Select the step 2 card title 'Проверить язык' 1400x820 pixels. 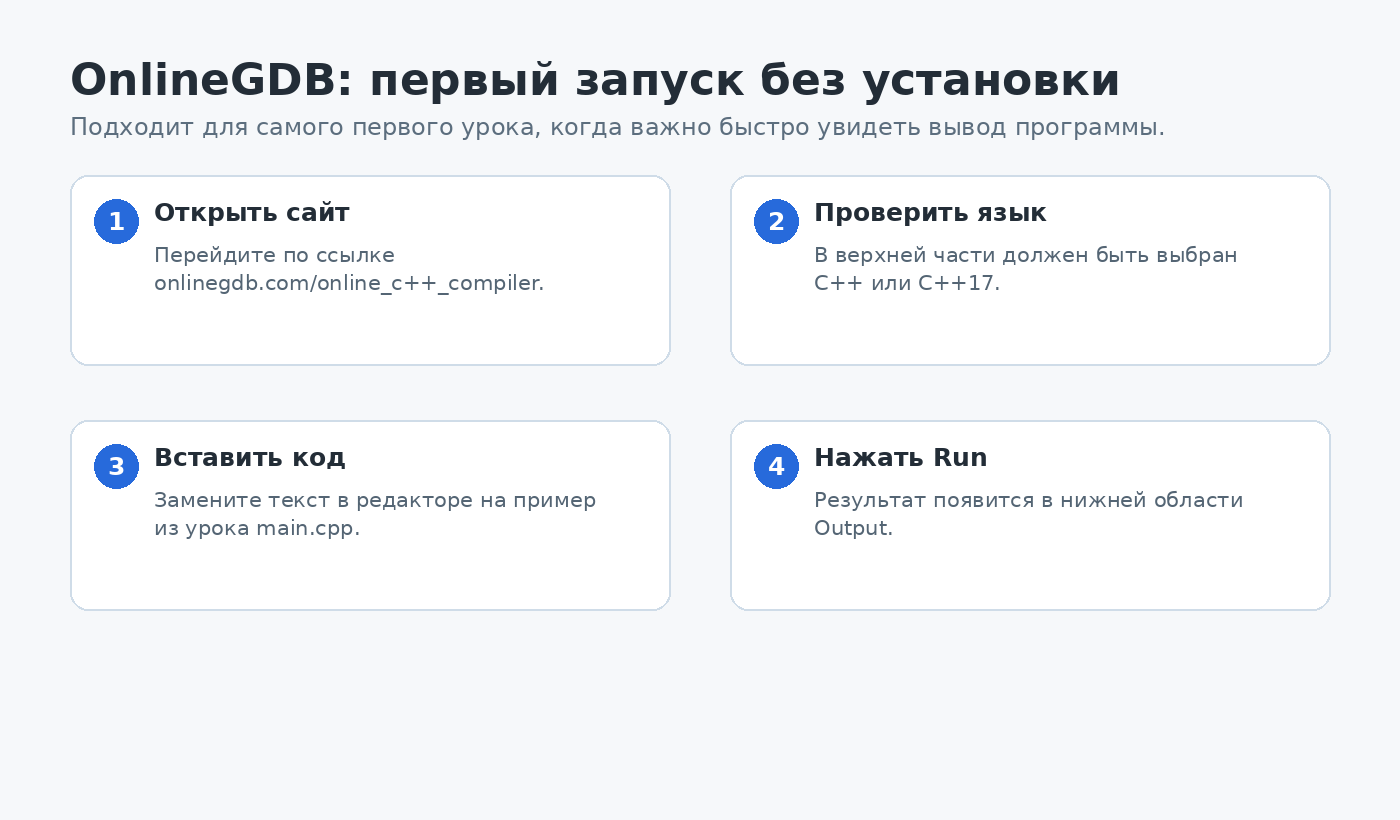pos(930,213)
